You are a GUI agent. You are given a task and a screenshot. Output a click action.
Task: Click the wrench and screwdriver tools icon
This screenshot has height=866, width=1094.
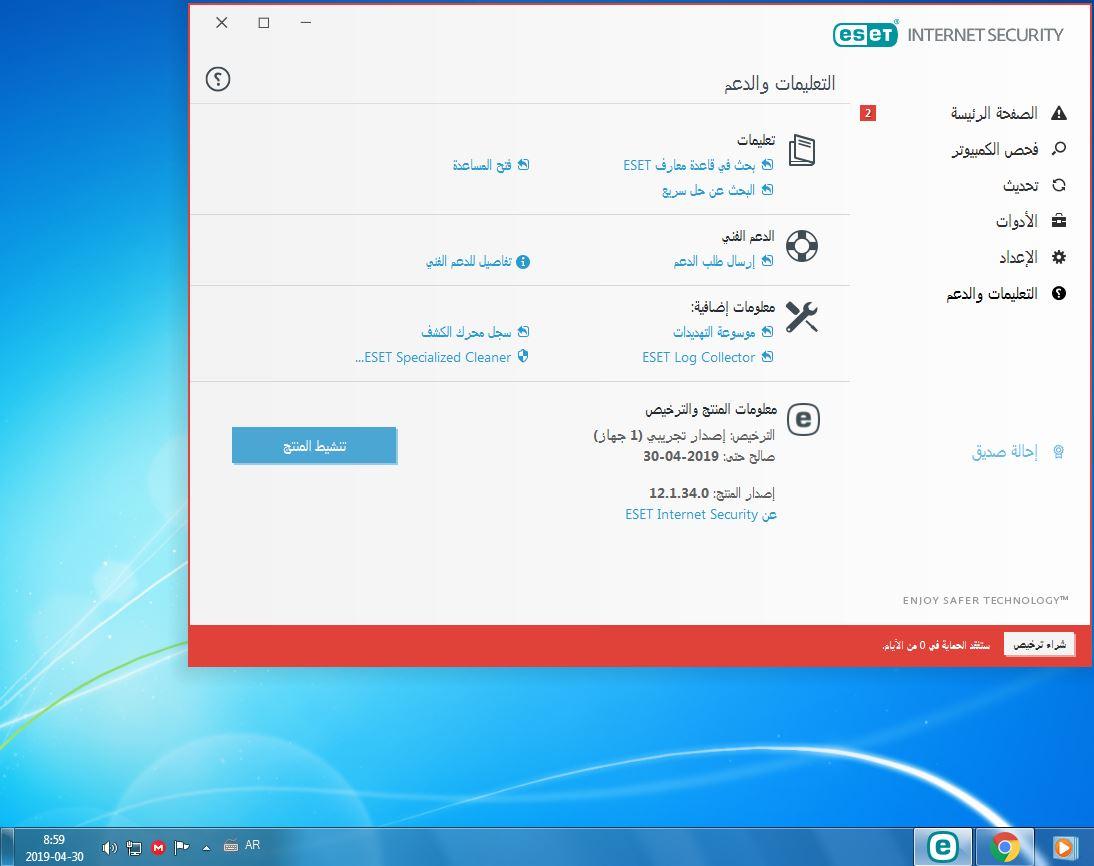point(802,317)
